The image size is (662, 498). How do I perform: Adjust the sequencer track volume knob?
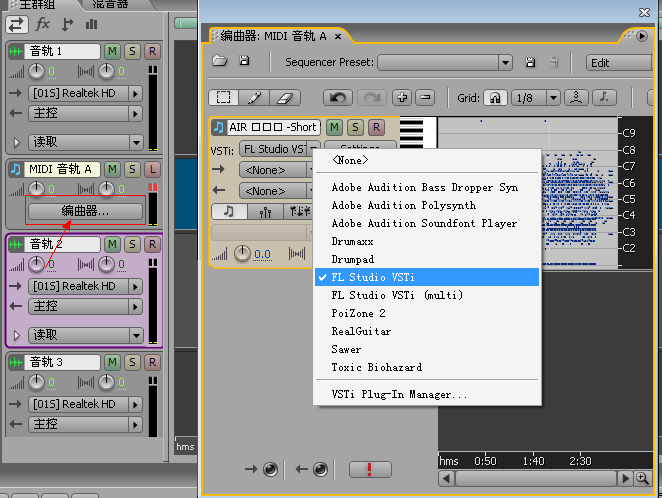(242, 254)
